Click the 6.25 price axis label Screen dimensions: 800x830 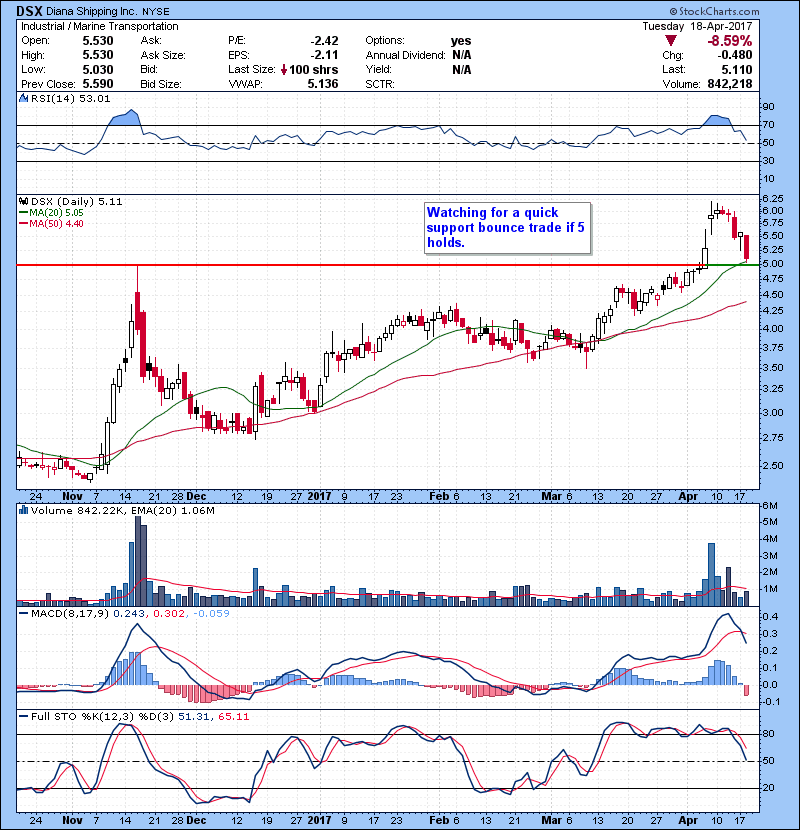(x=772, y=199)
